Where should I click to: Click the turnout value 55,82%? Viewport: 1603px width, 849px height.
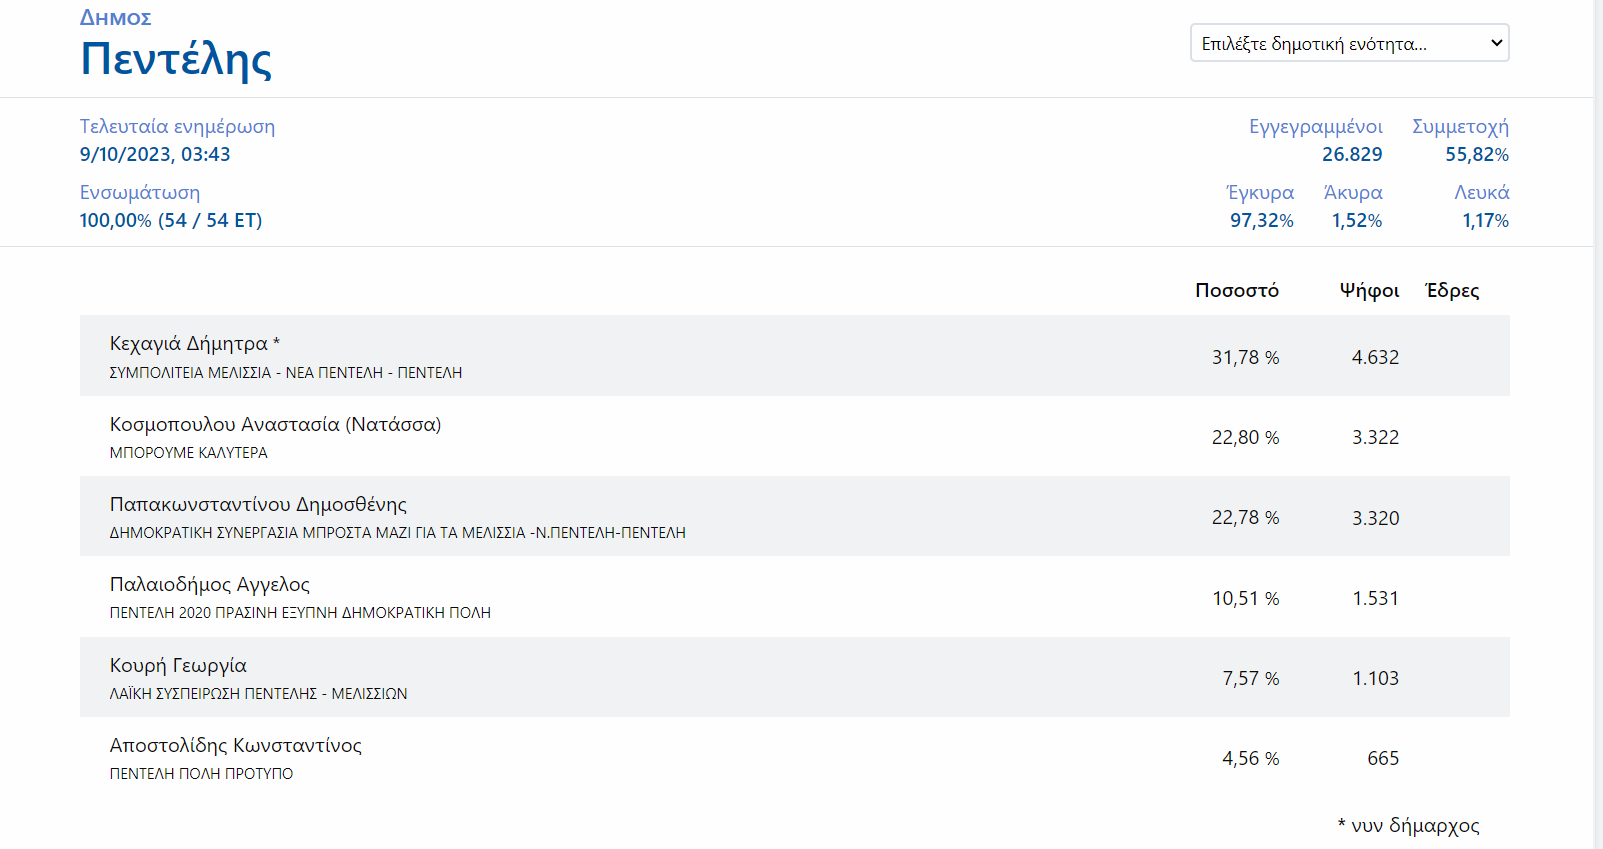[1477, 155]
